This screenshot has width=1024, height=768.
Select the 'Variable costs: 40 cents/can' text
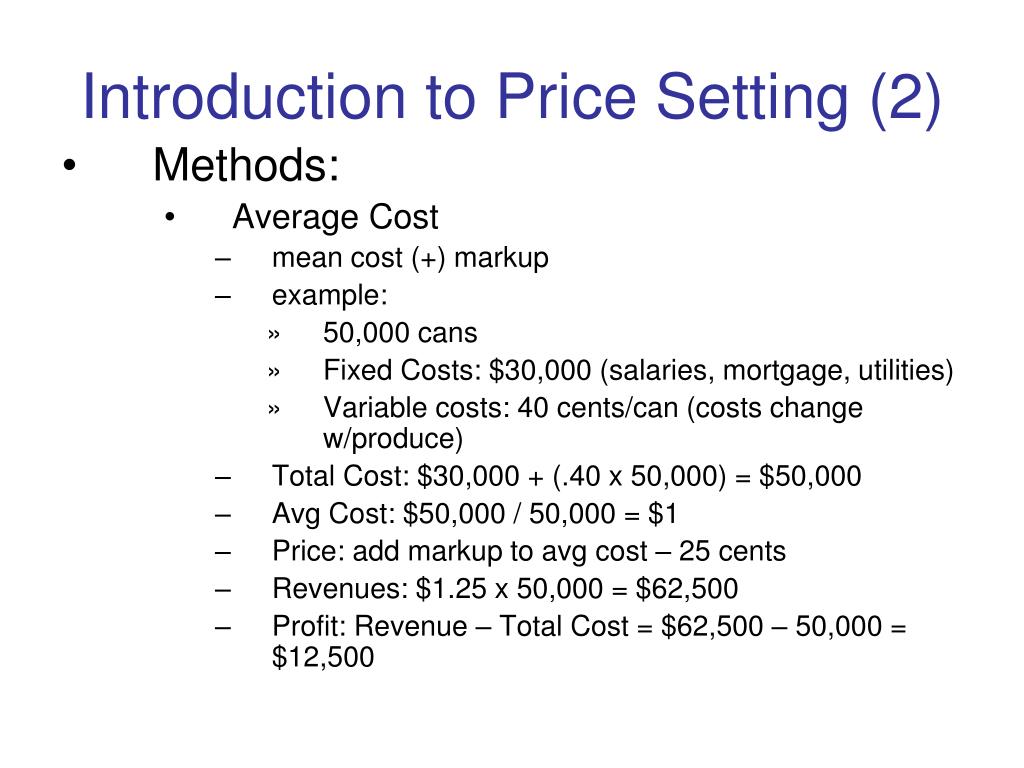click(501, 408)
